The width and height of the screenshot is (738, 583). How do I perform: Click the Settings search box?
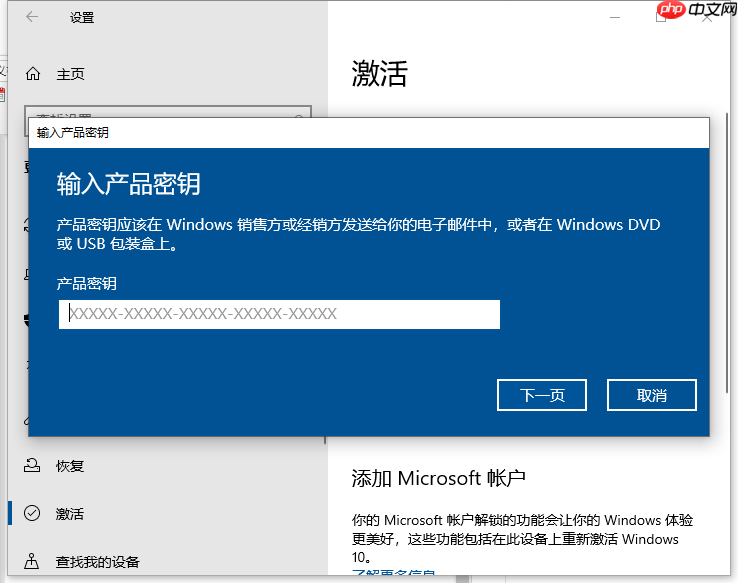coord(168,112)
